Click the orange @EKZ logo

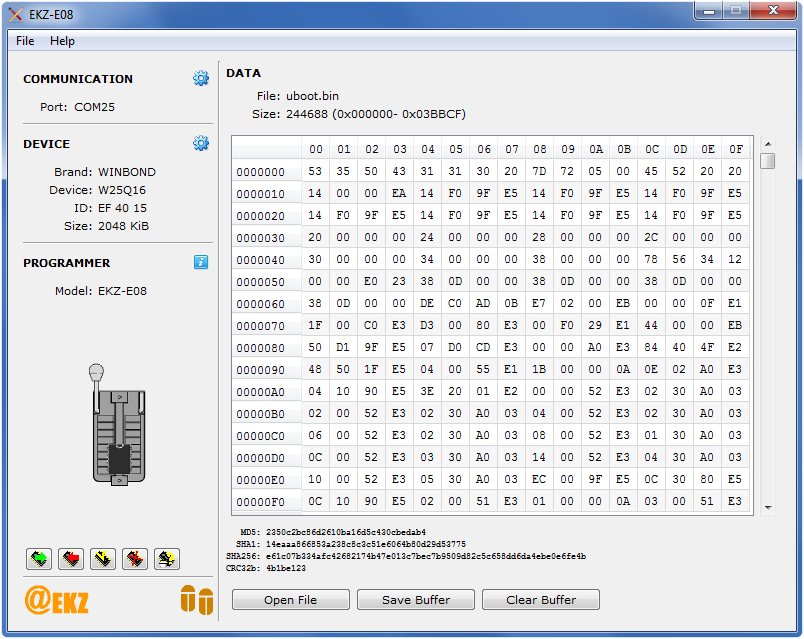[x=57, y=600]
